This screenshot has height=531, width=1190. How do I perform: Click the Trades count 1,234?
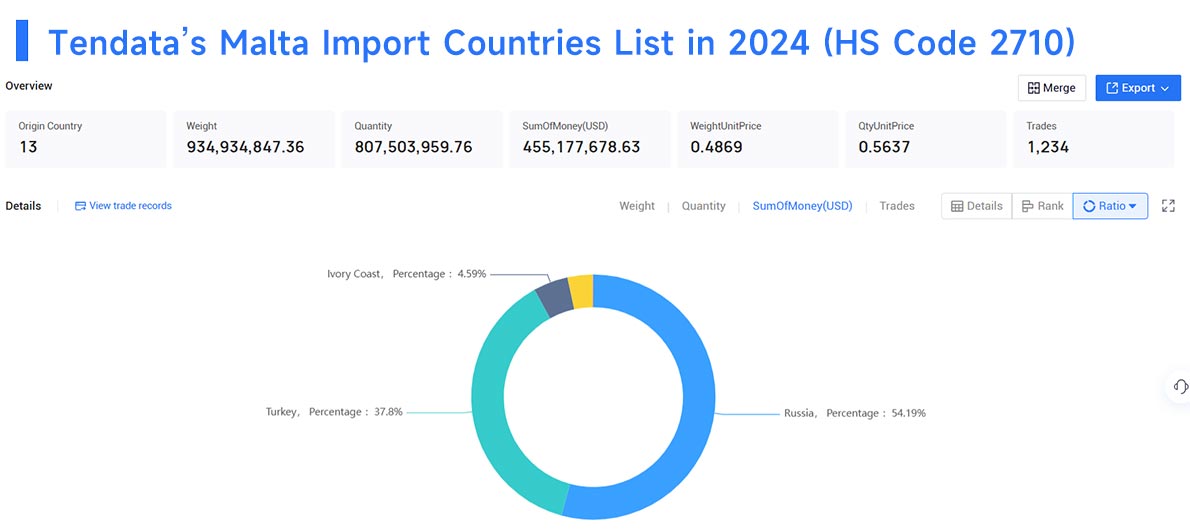coord(1047,147)
